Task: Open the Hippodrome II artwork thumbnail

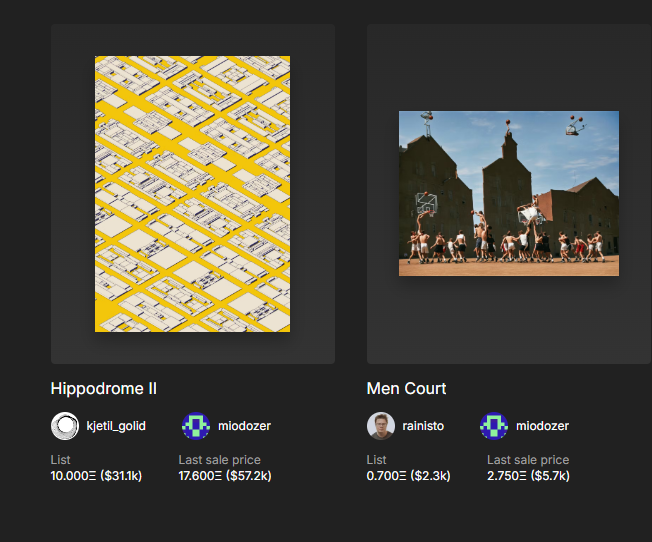Action: (x=192, y=193)
